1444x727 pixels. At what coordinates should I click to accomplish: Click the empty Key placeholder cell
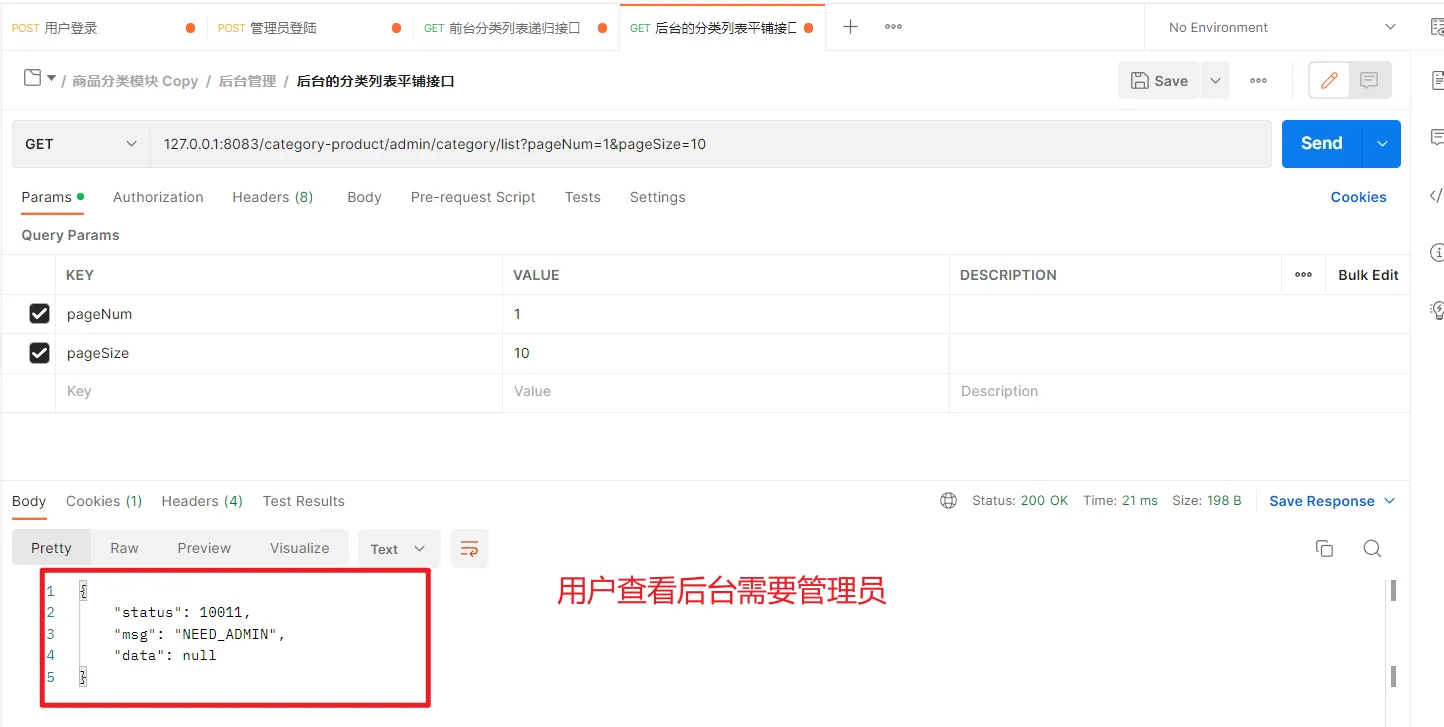click(x=279, y=392)
